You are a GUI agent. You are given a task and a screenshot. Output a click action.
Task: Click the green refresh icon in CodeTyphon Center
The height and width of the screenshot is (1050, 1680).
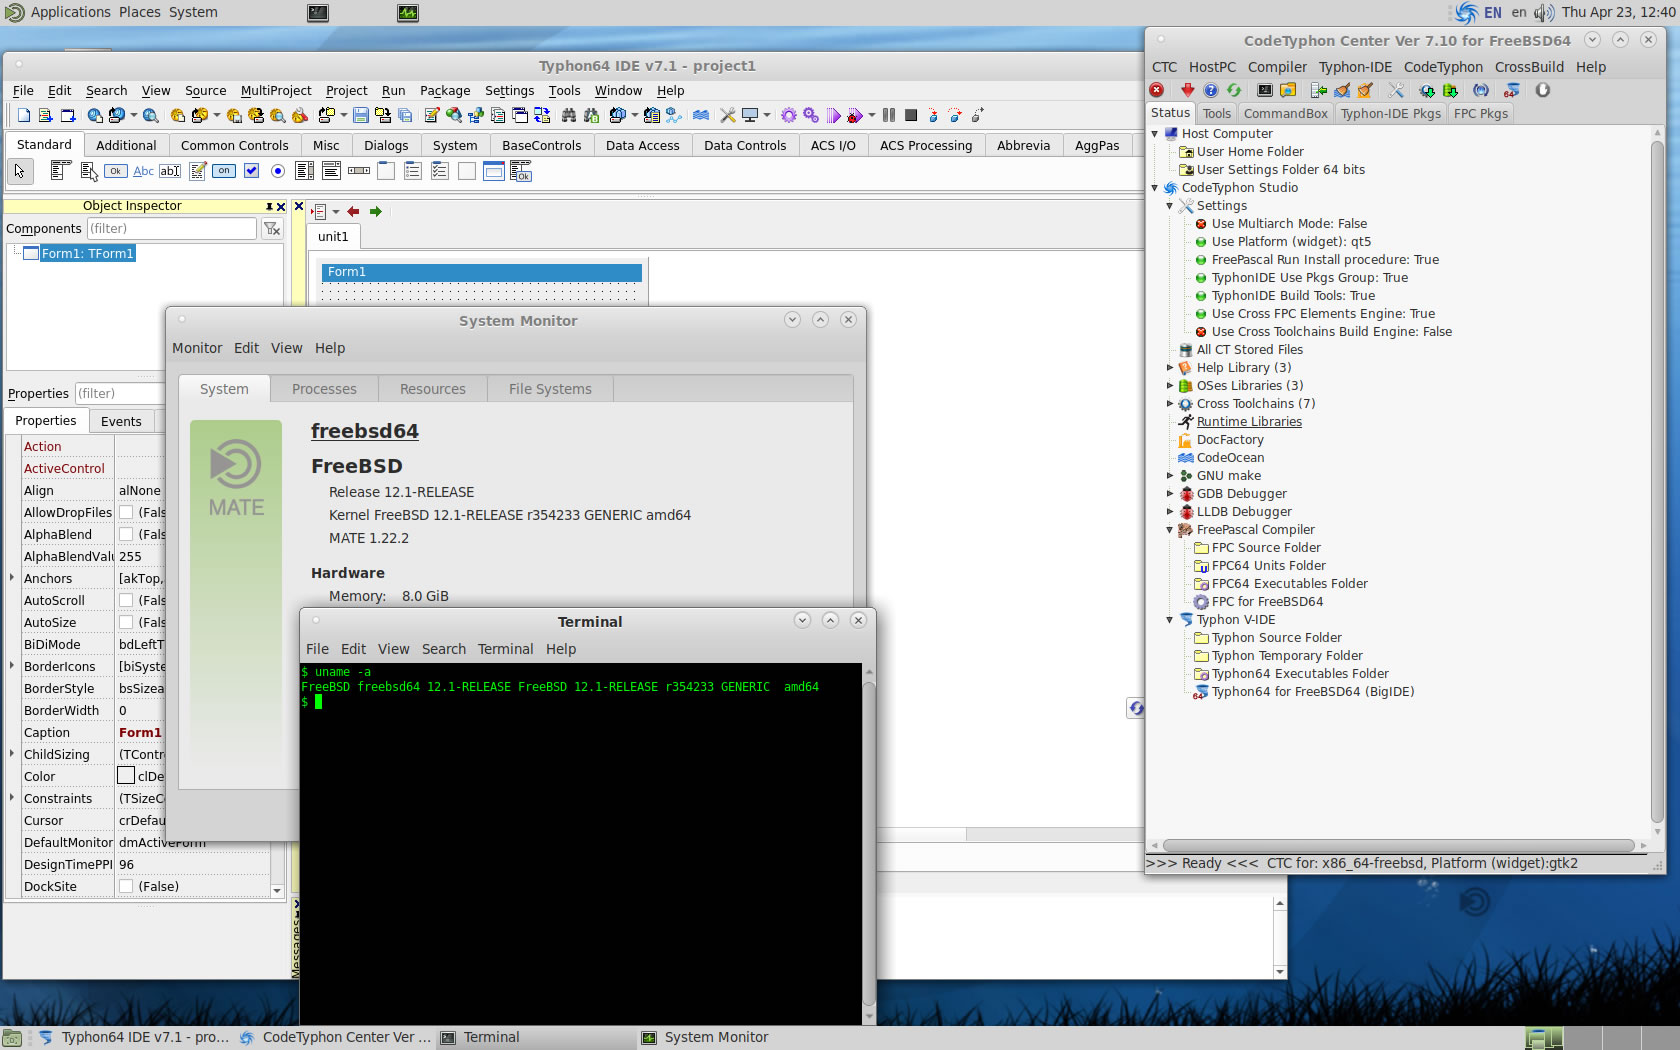[1234, 90]
